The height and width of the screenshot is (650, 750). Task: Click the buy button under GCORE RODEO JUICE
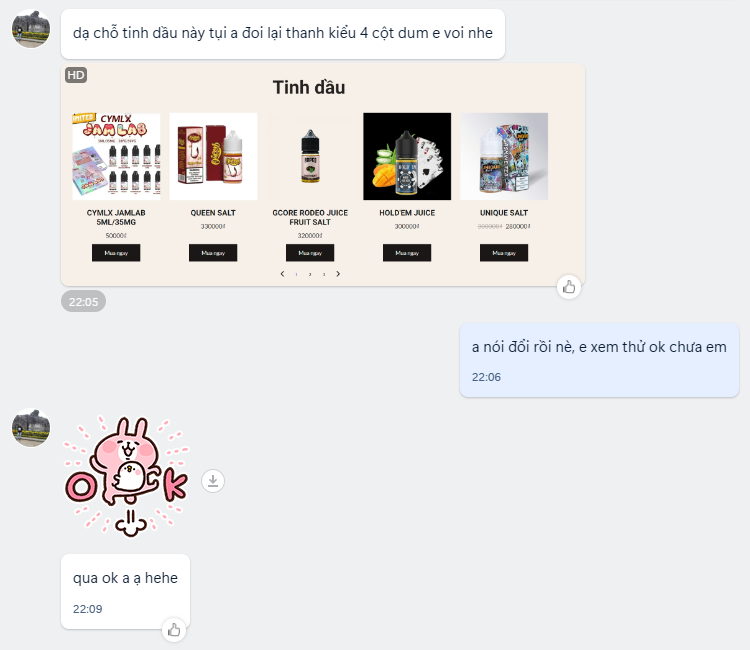(310, 253)
